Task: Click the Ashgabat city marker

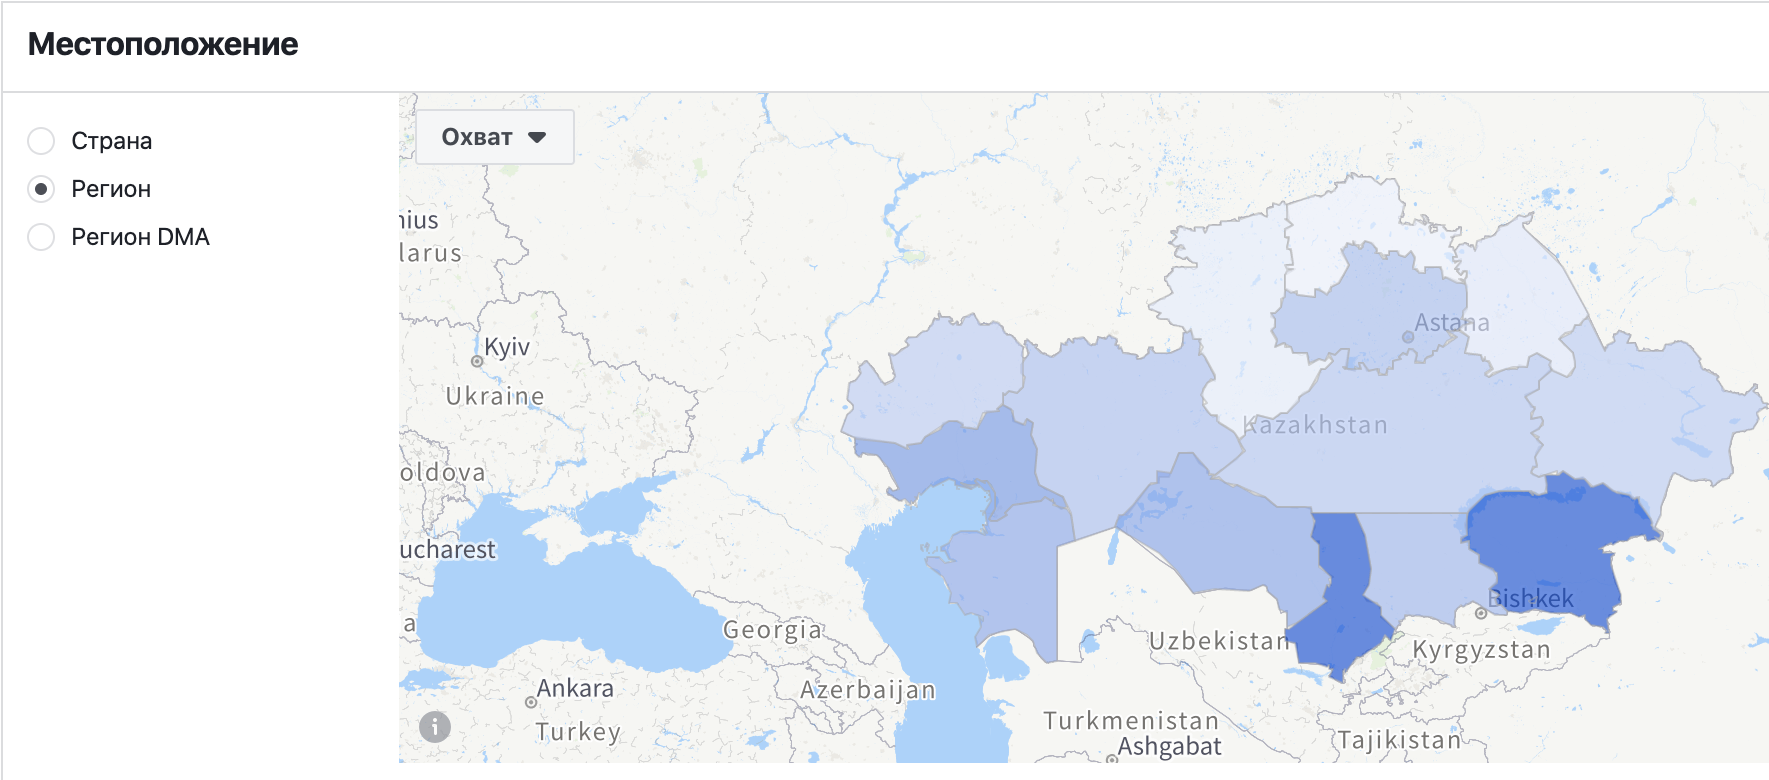Action: pos(1112,760)
